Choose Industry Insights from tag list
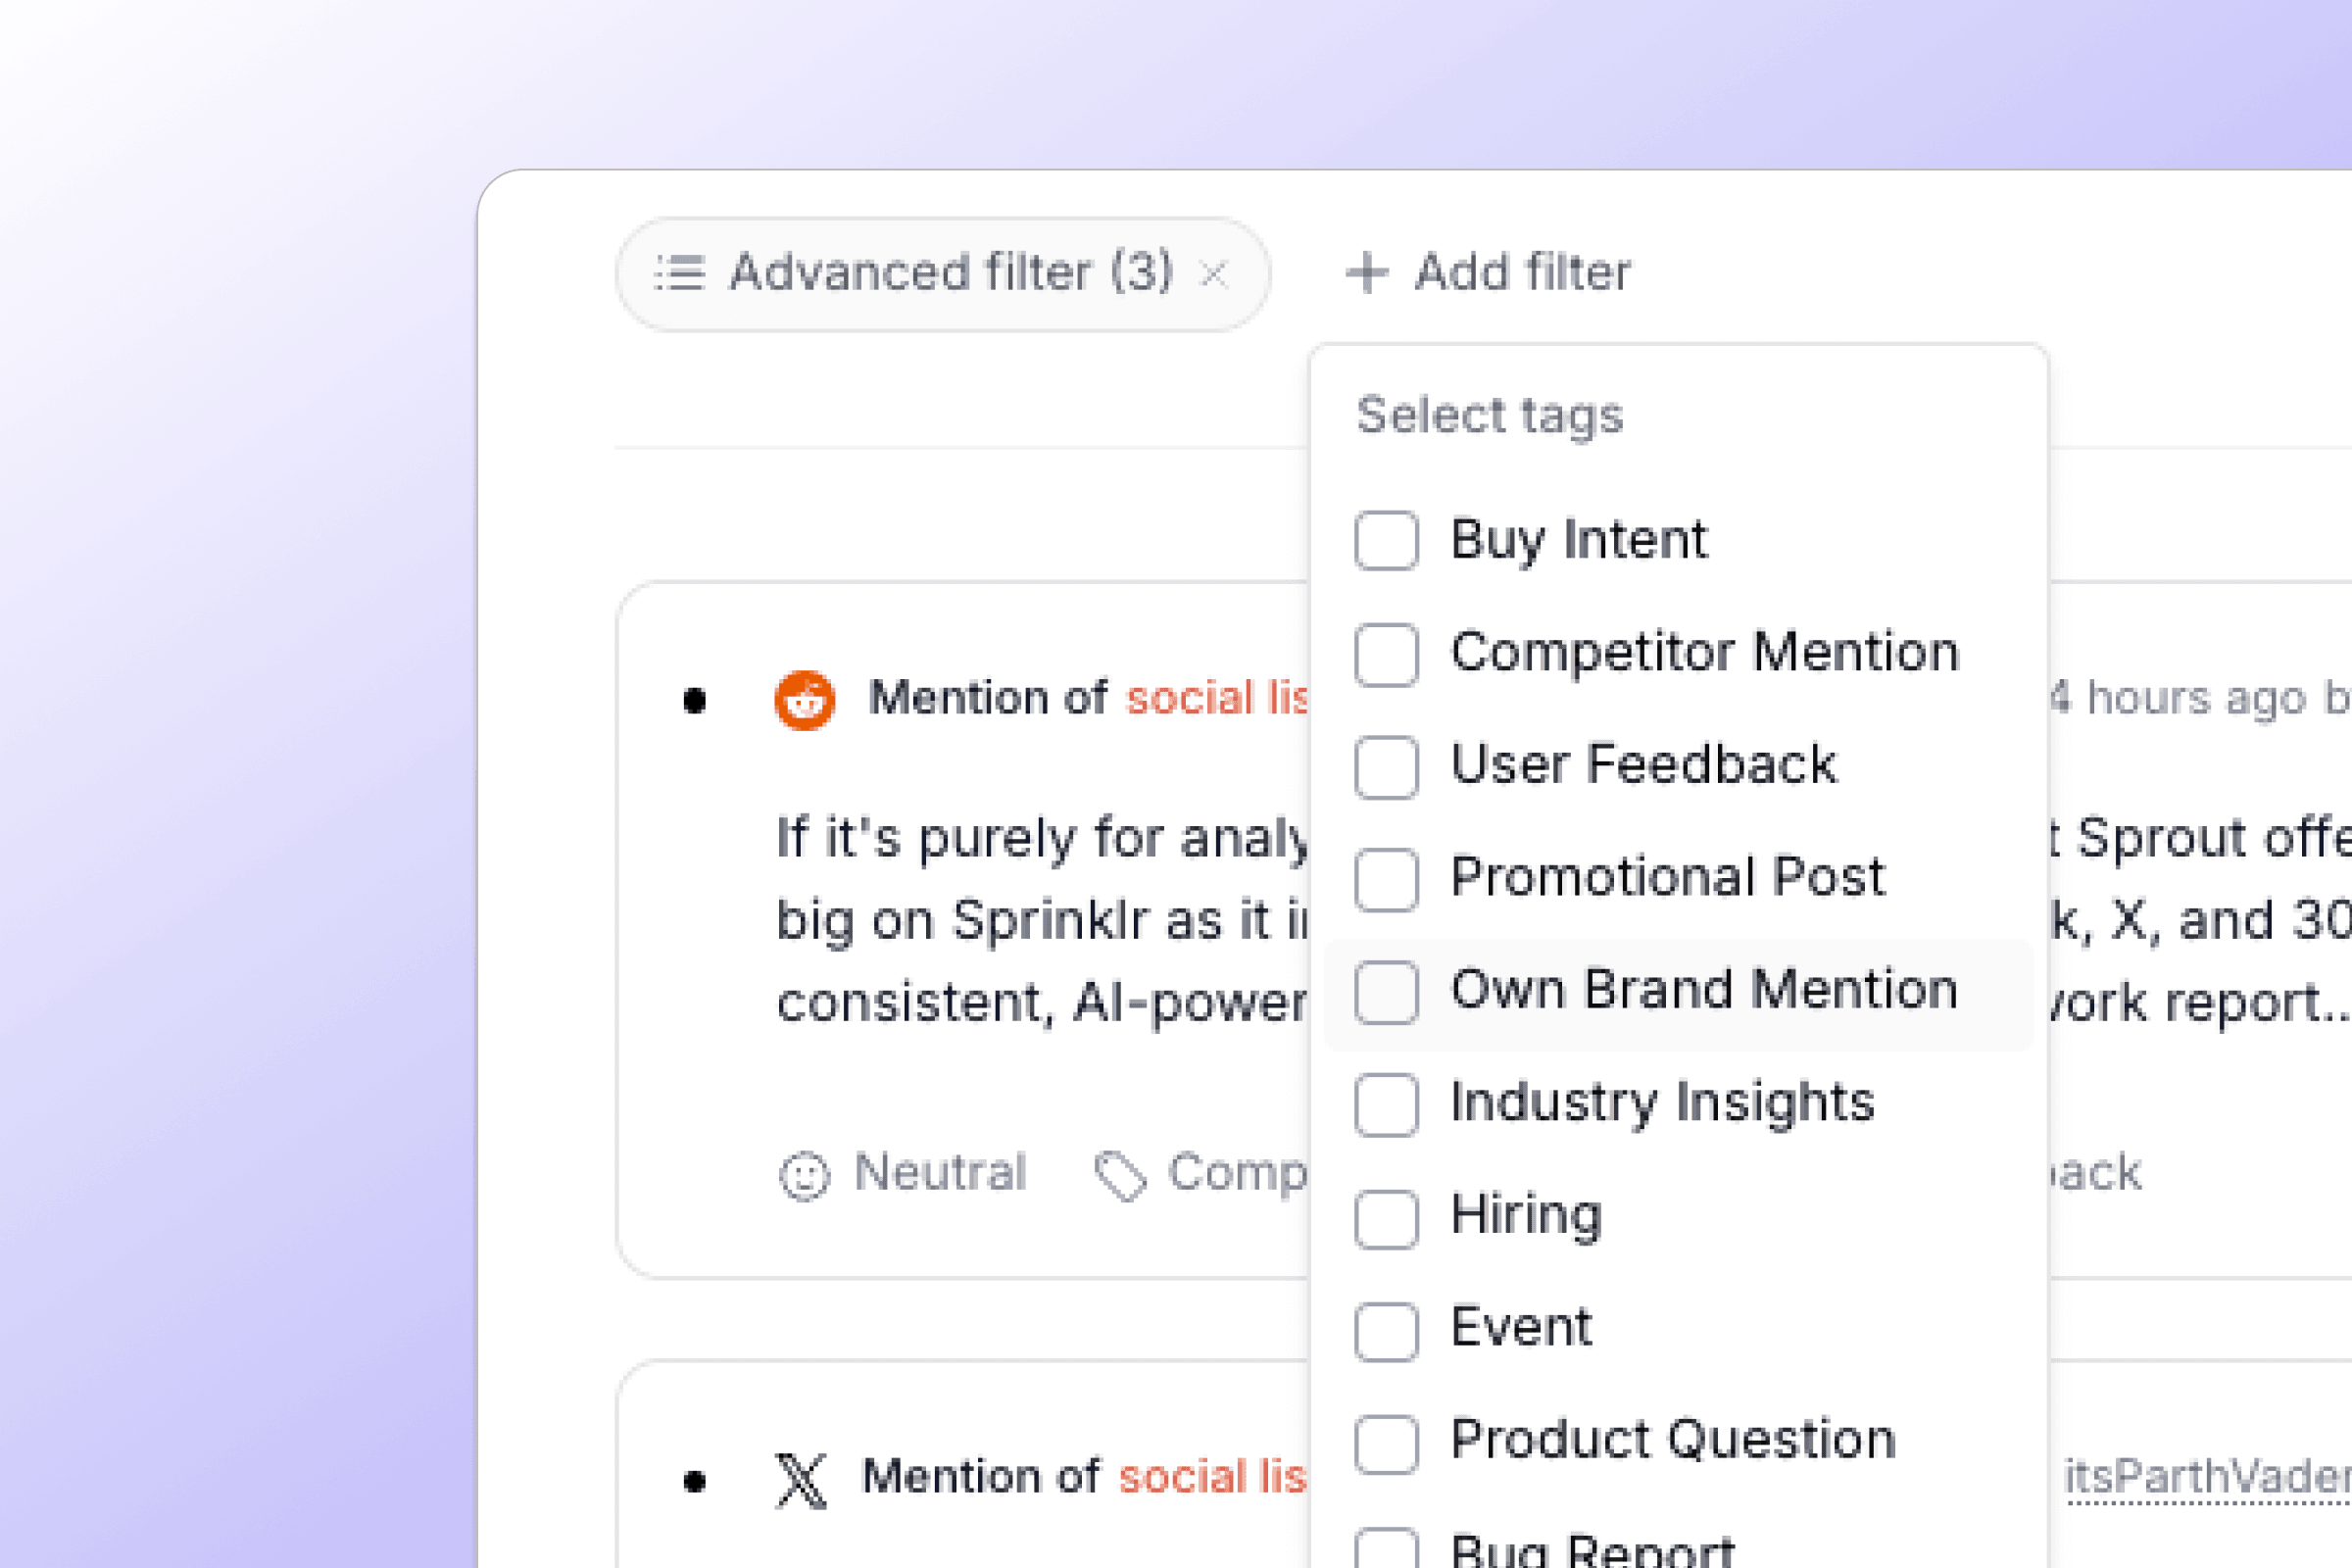Screen dimensions: 2352x1568 (1662, 1103)
